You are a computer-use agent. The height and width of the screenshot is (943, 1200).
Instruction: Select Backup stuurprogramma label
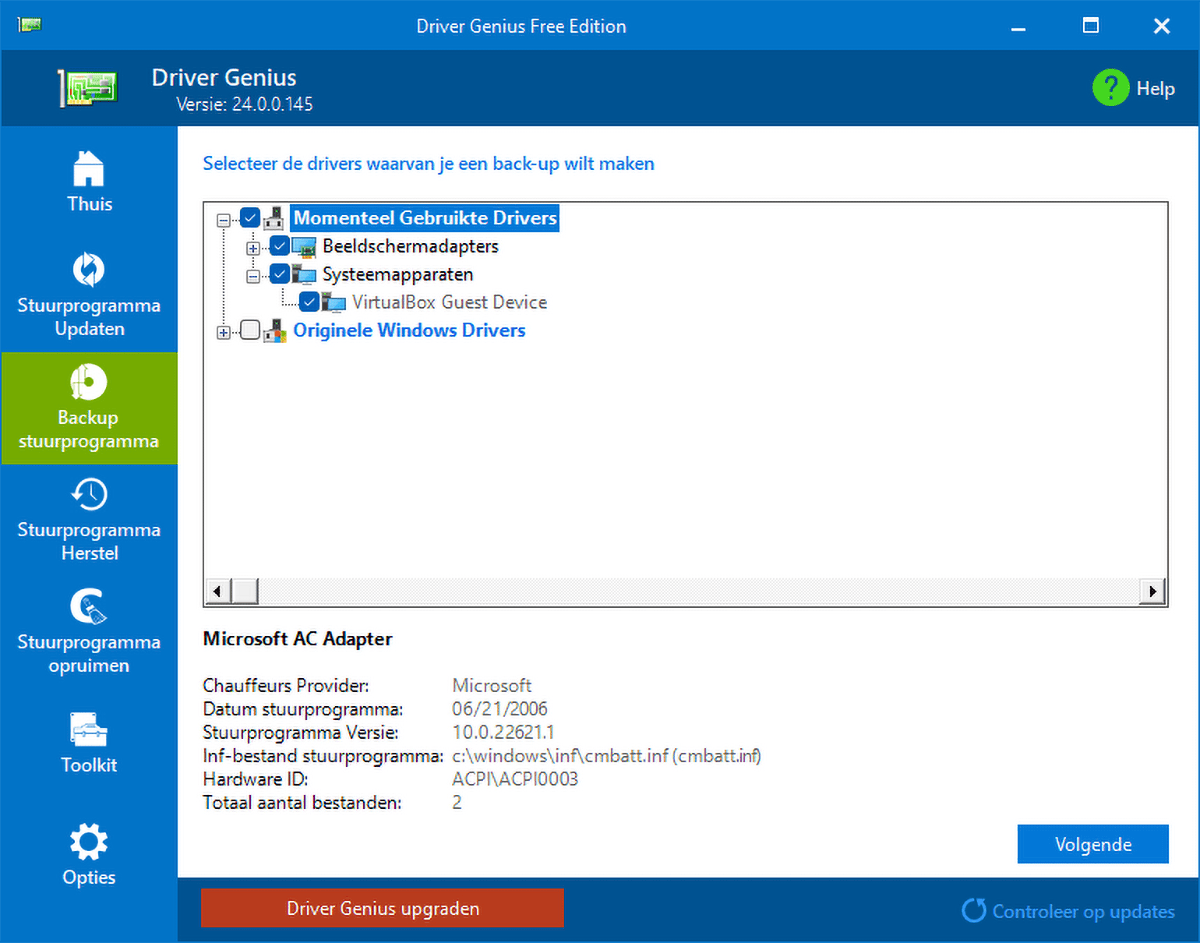point(89,429)
